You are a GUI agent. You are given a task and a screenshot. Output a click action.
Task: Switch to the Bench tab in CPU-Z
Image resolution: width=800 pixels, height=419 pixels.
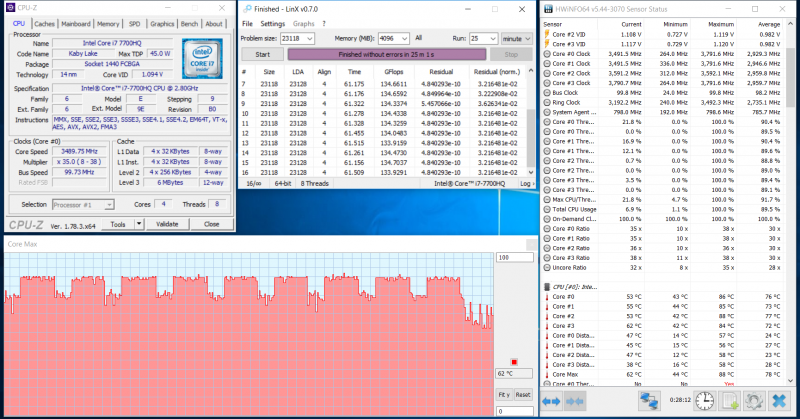pos(189,24)
